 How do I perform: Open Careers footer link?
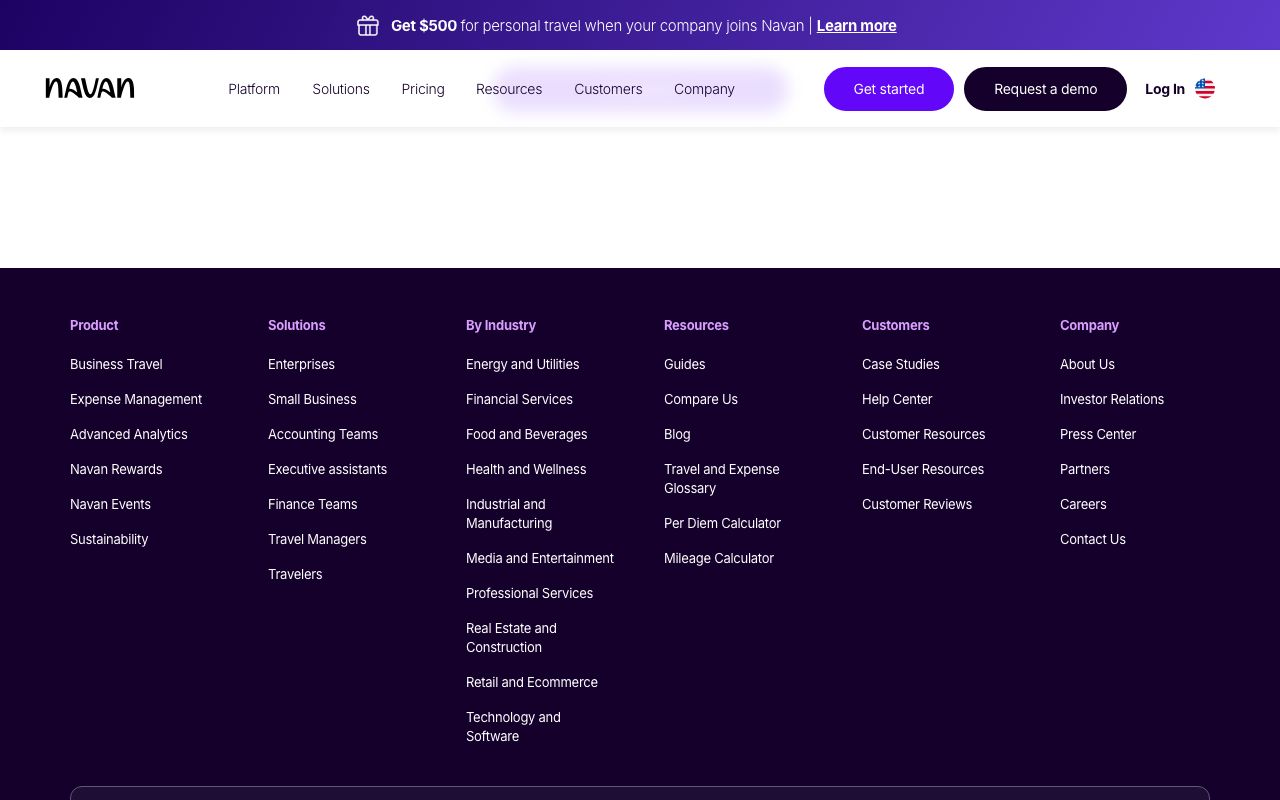1083,505
